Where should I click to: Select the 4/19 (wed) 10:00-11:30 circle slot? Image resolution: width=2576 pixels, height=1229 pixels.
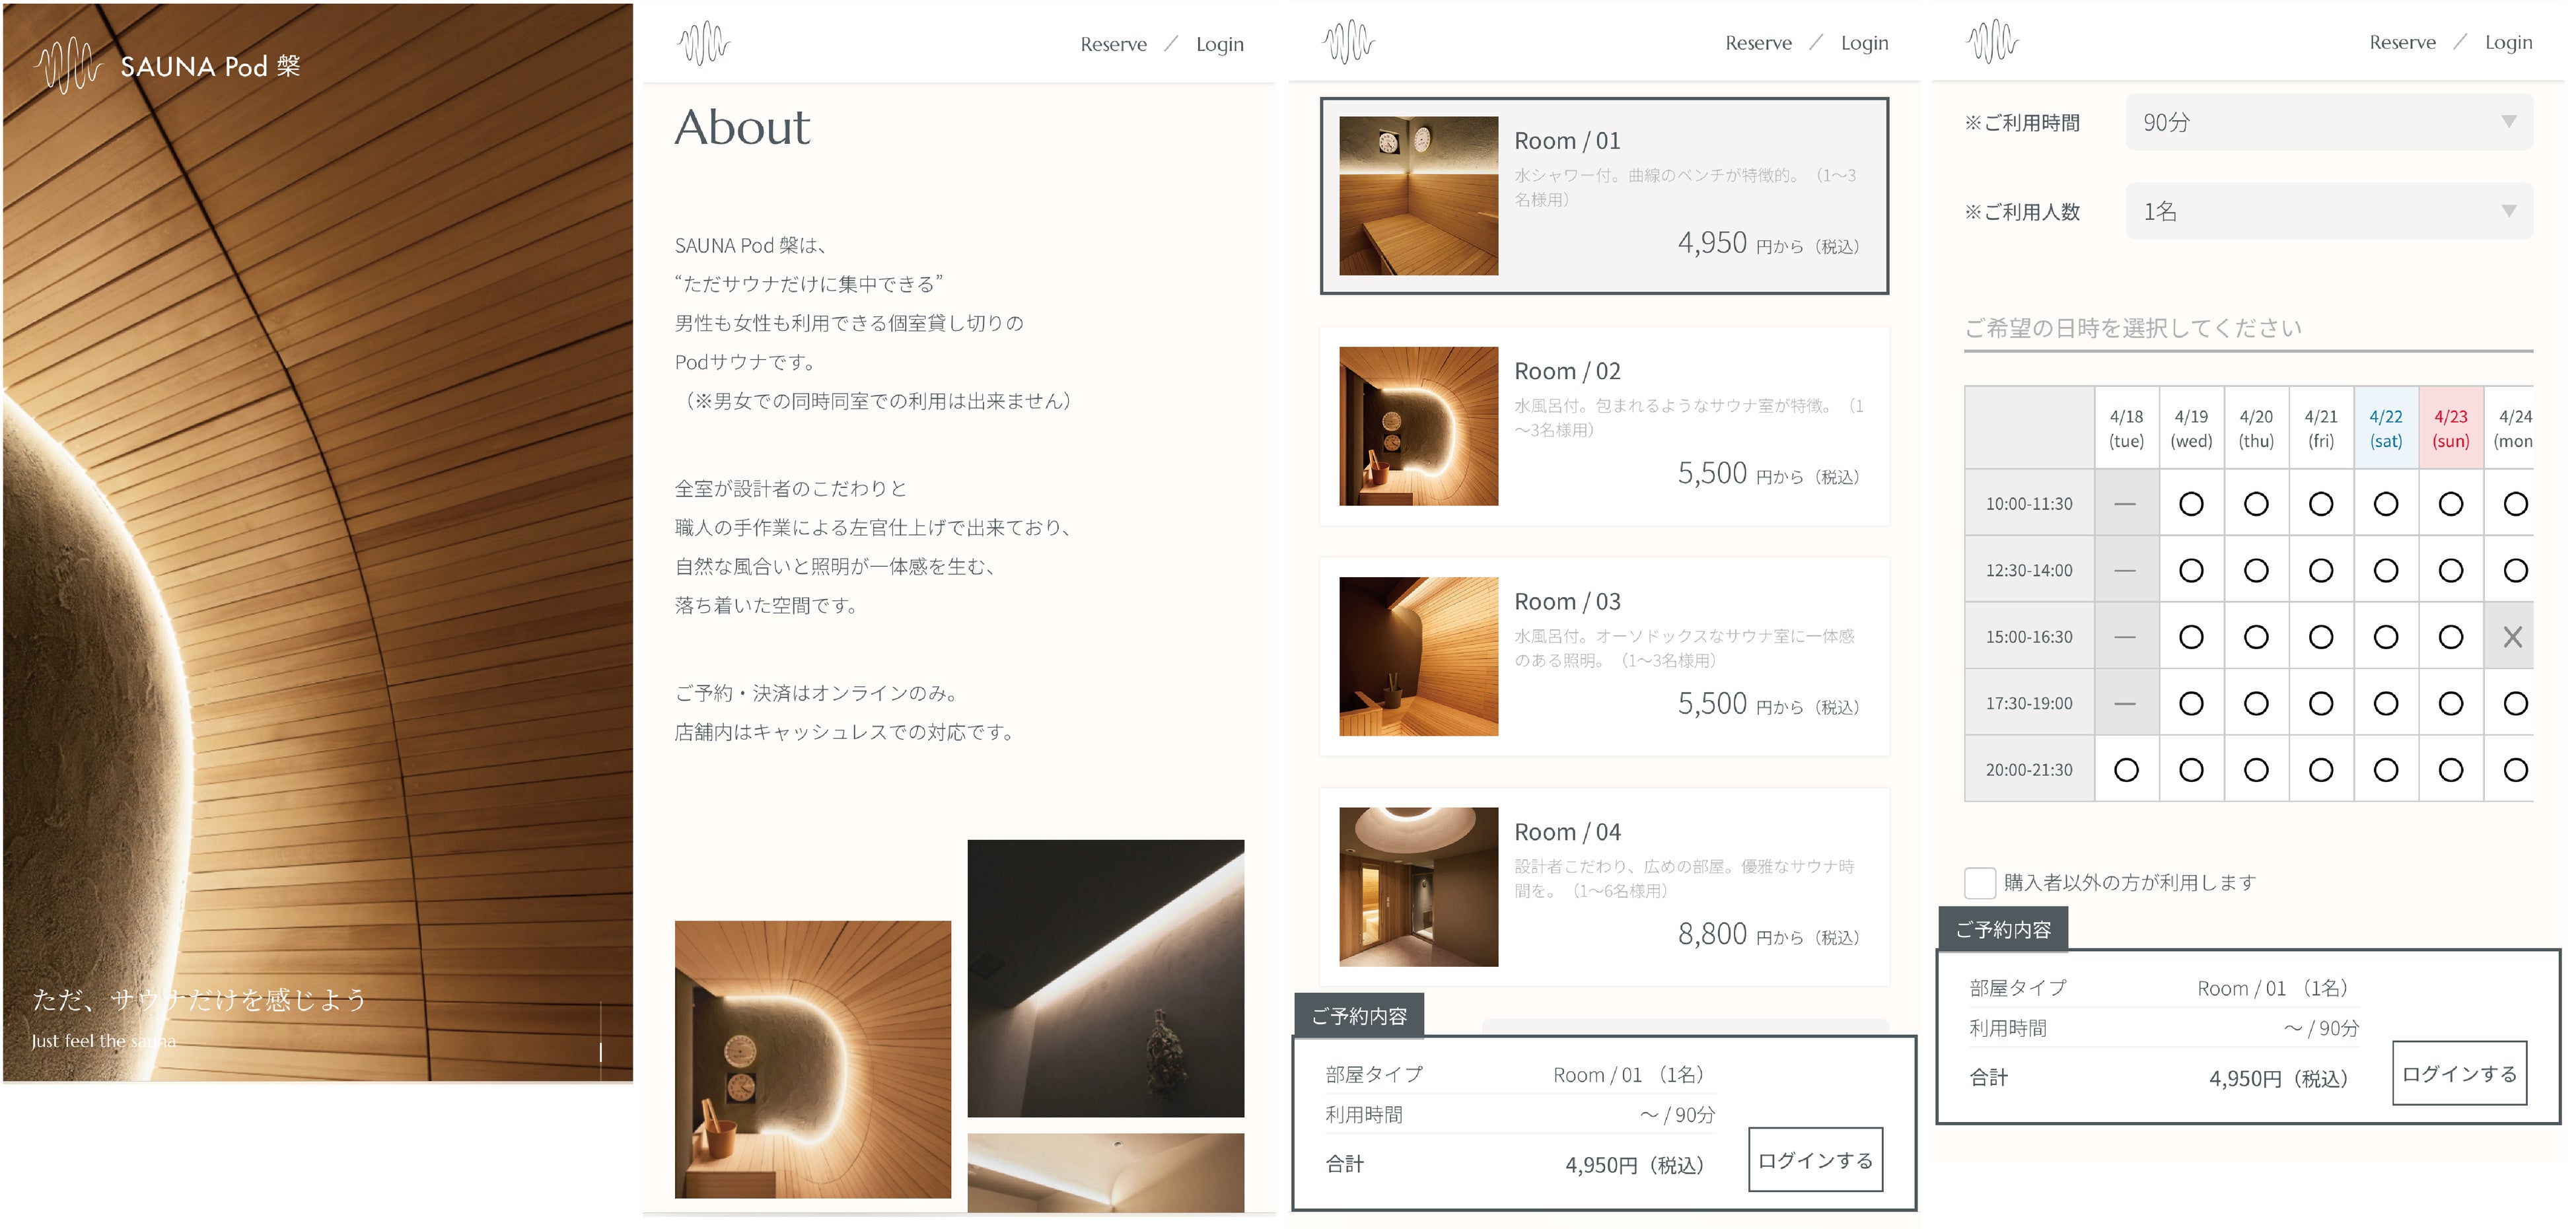[x=2190, y=504]
